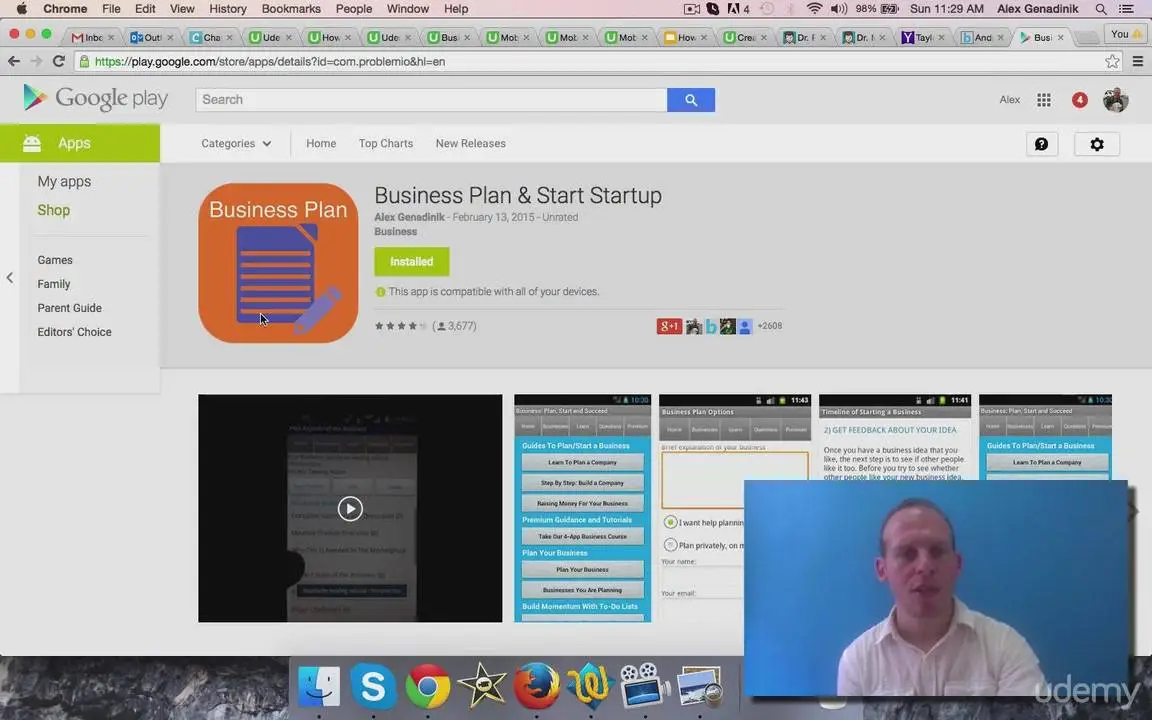Image resolution: width=1152 pixels, height=720 pixels.
Task: Open the red notifications badge
Action: pyautogui.click(x=1079, y=100)
